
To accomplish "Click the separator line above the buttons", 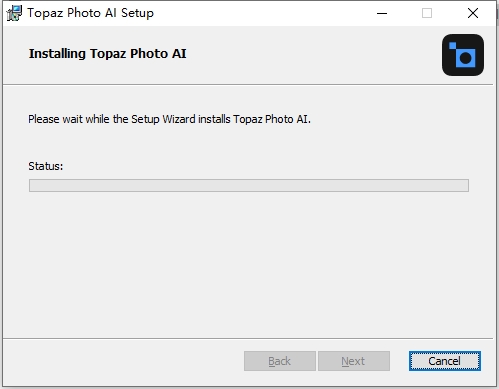I will [248, 339].
